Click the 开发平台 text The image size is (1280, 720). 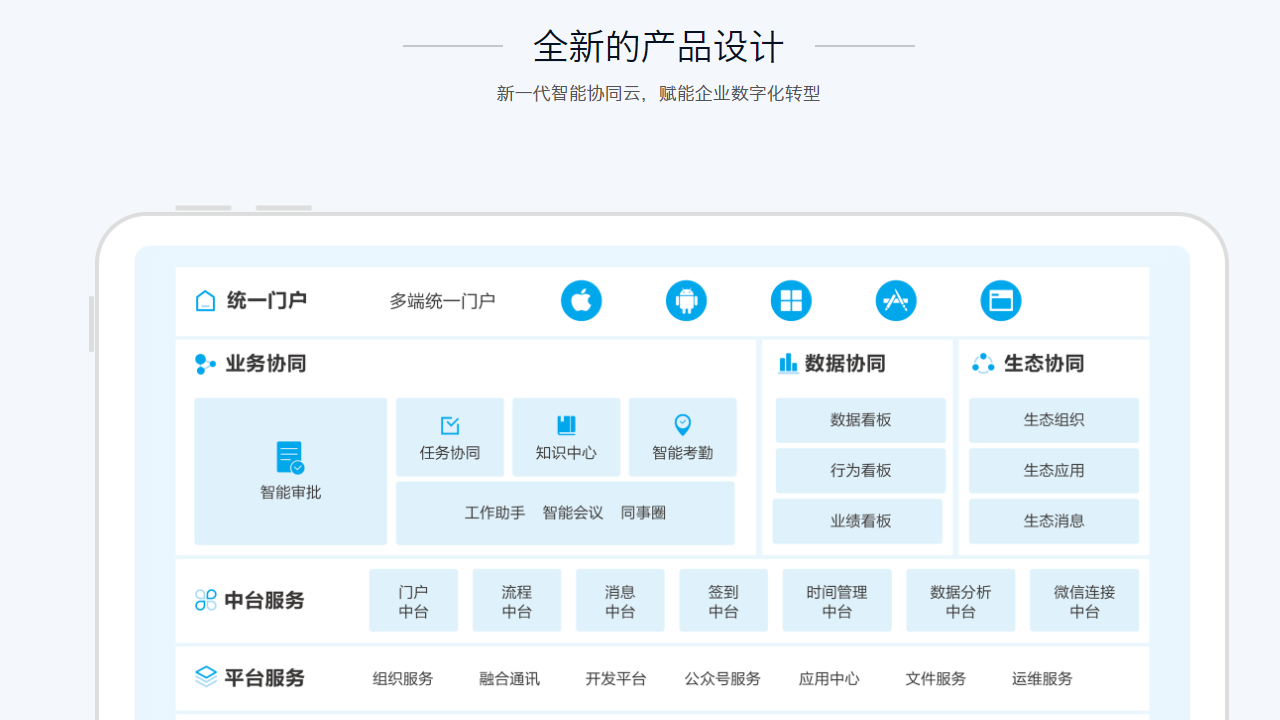tap(616, 679)
